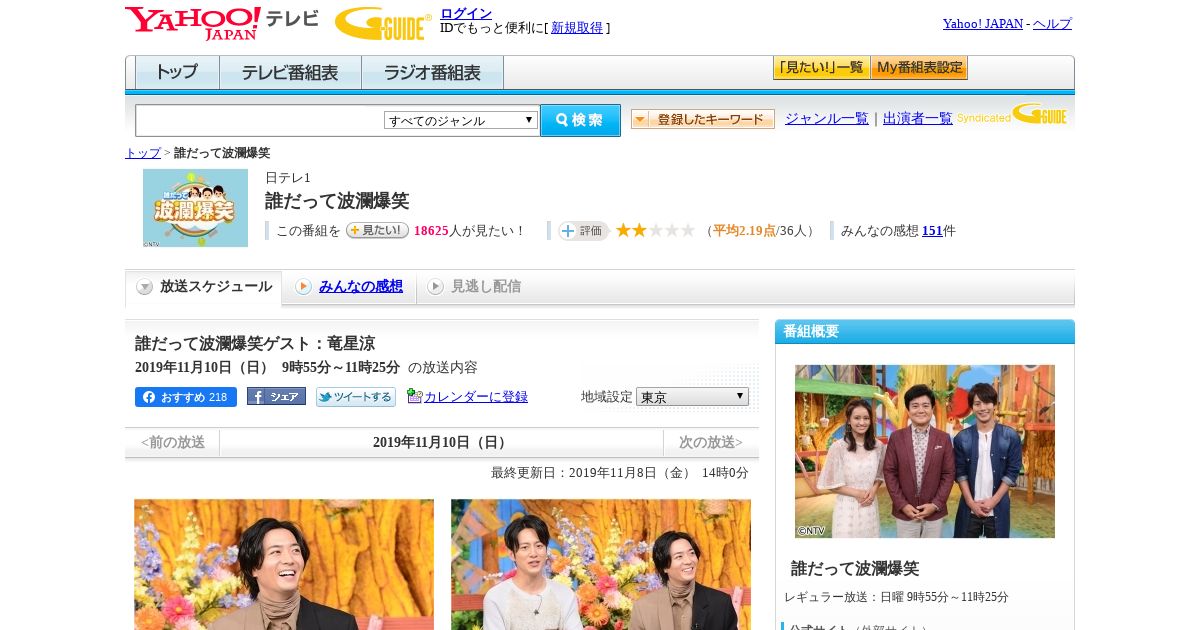Click the star rating display
The image size is (1200, 630).
pos(655,231)
